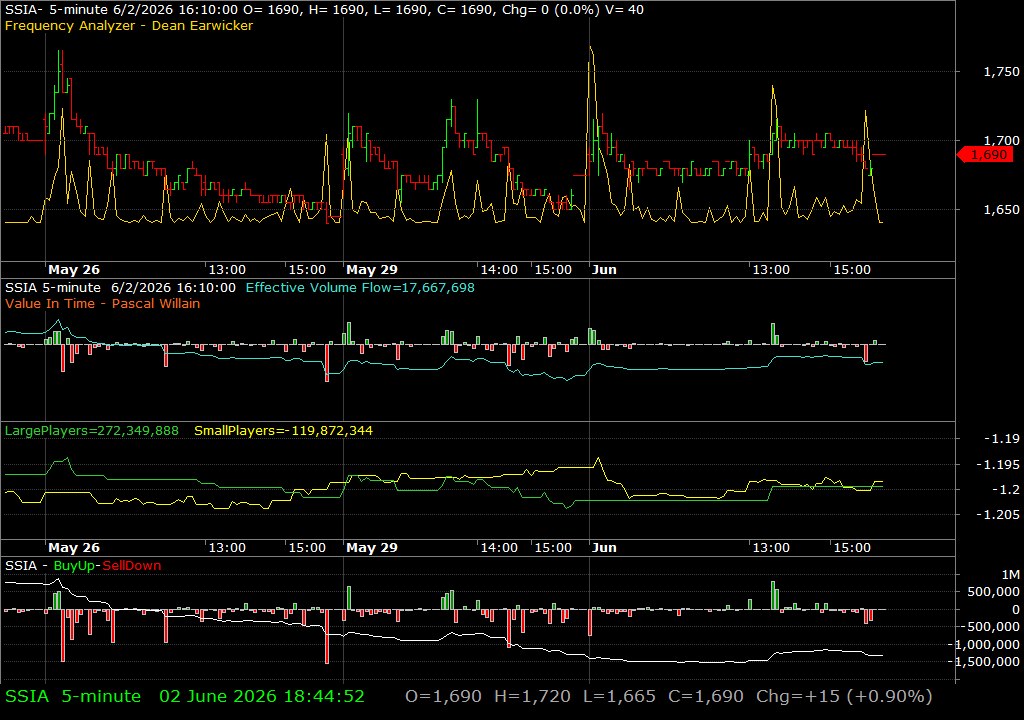1024x720 pixels.
Task: Click the 13:00 label after May 26 on the price pane's time axis
Action: coord(227,270)
